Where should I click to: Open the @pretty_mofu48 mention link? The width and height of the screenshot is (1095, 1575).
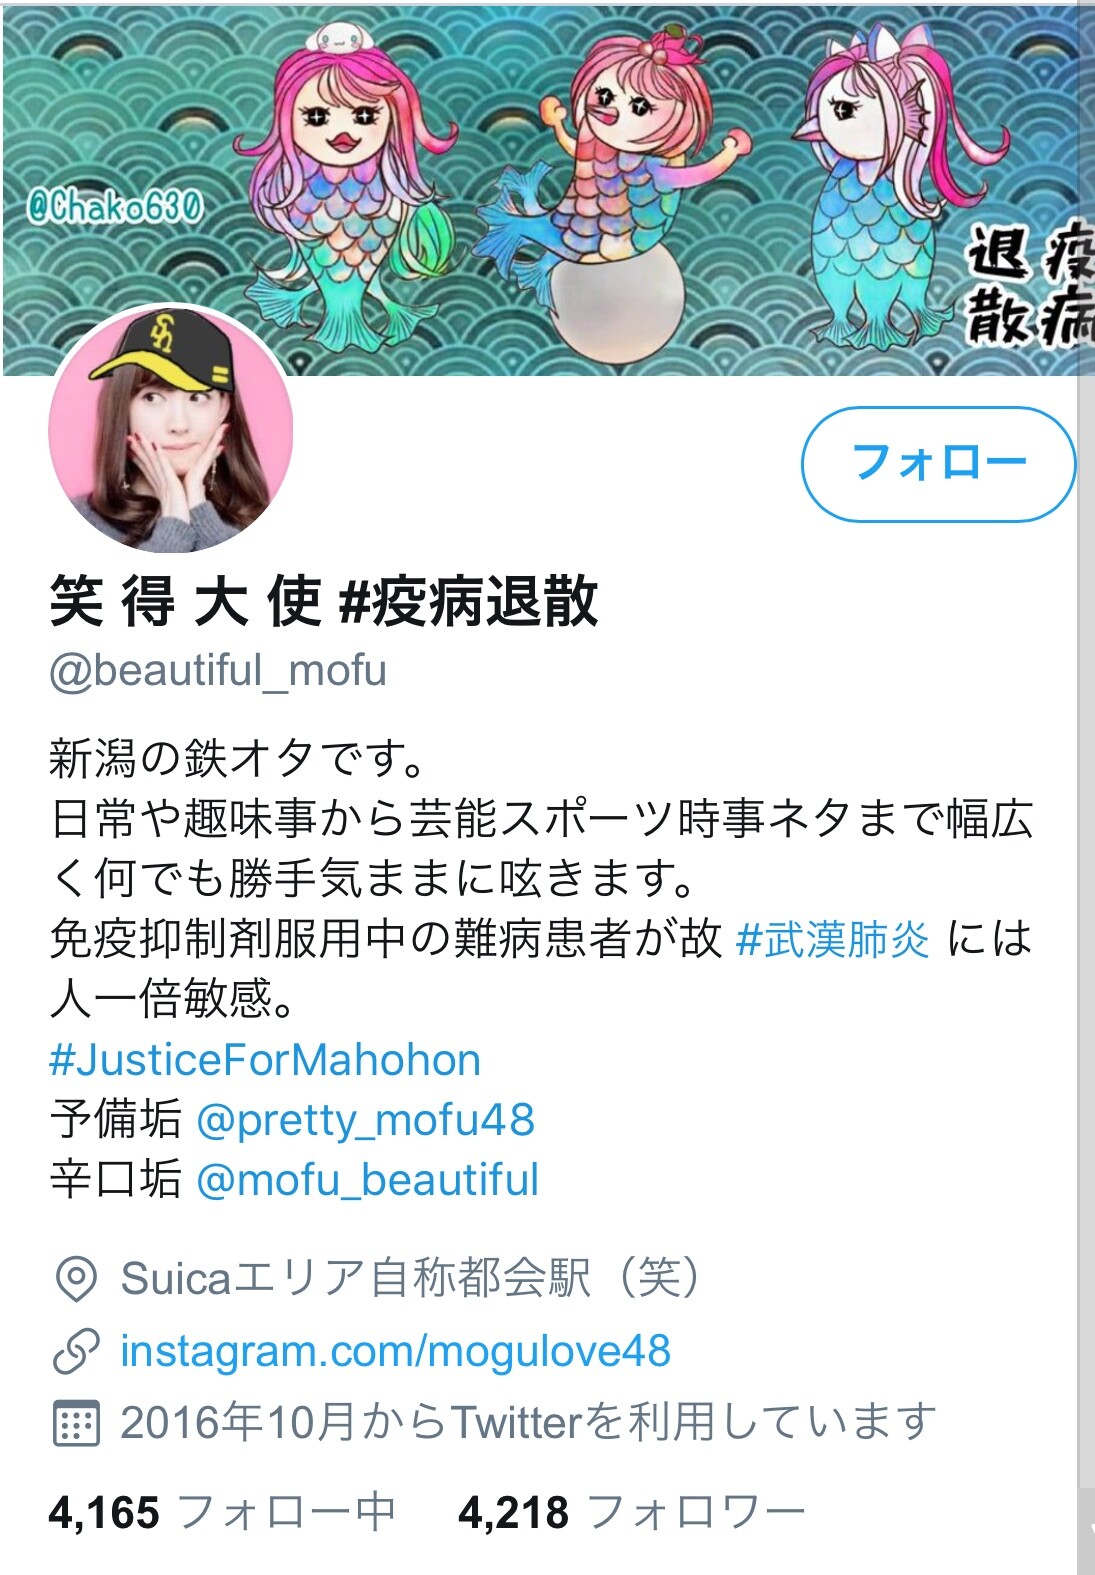pos(366,1120)
